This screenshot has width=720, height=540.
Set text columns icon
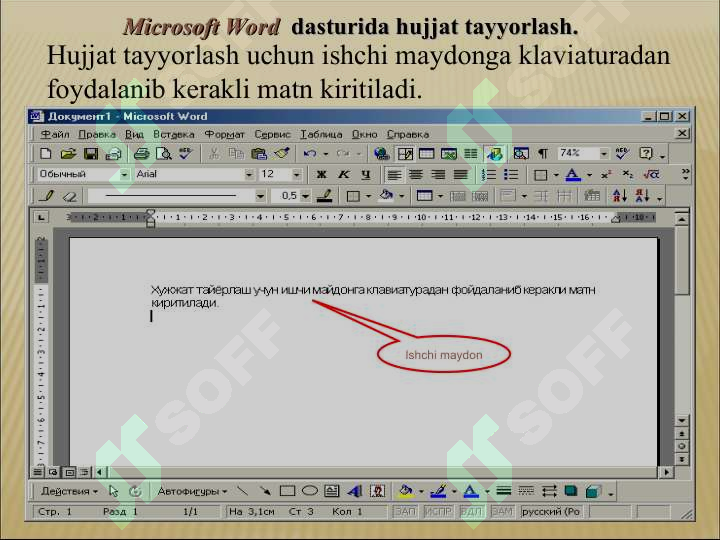(x=471, y=154)
